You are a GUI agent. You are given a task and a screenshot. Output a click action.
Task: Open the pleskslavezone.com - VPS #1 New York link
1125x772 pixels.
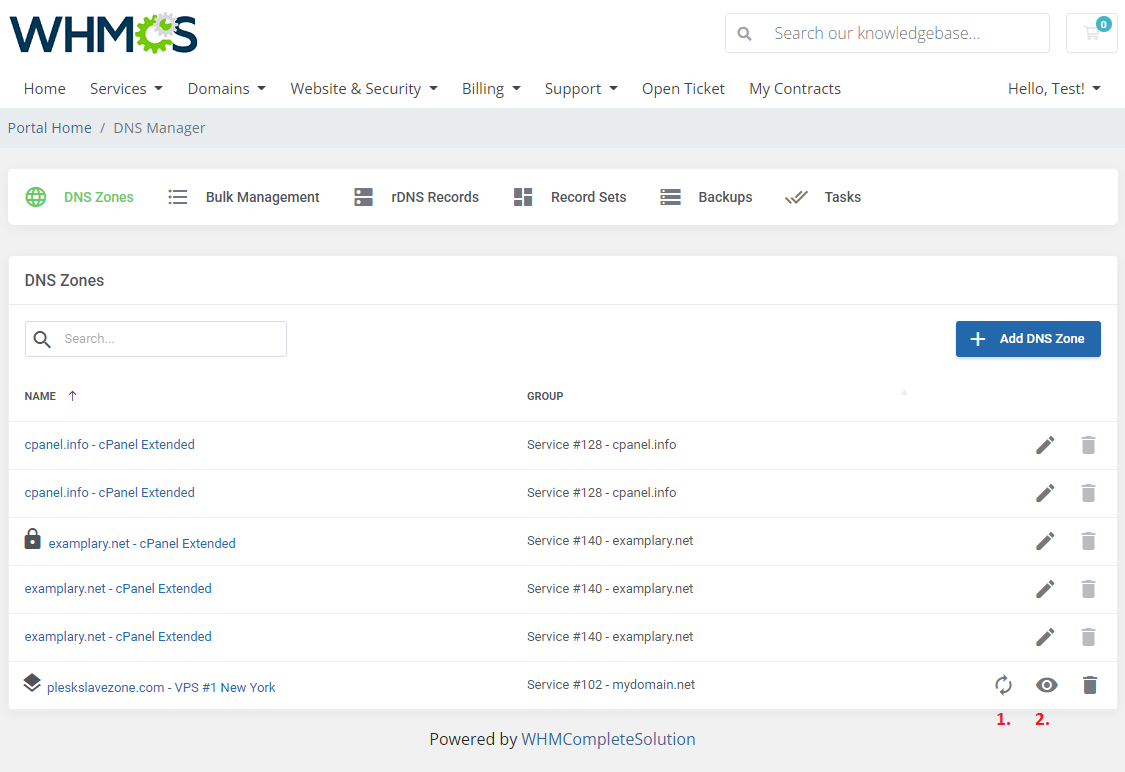tap(161, 687)
